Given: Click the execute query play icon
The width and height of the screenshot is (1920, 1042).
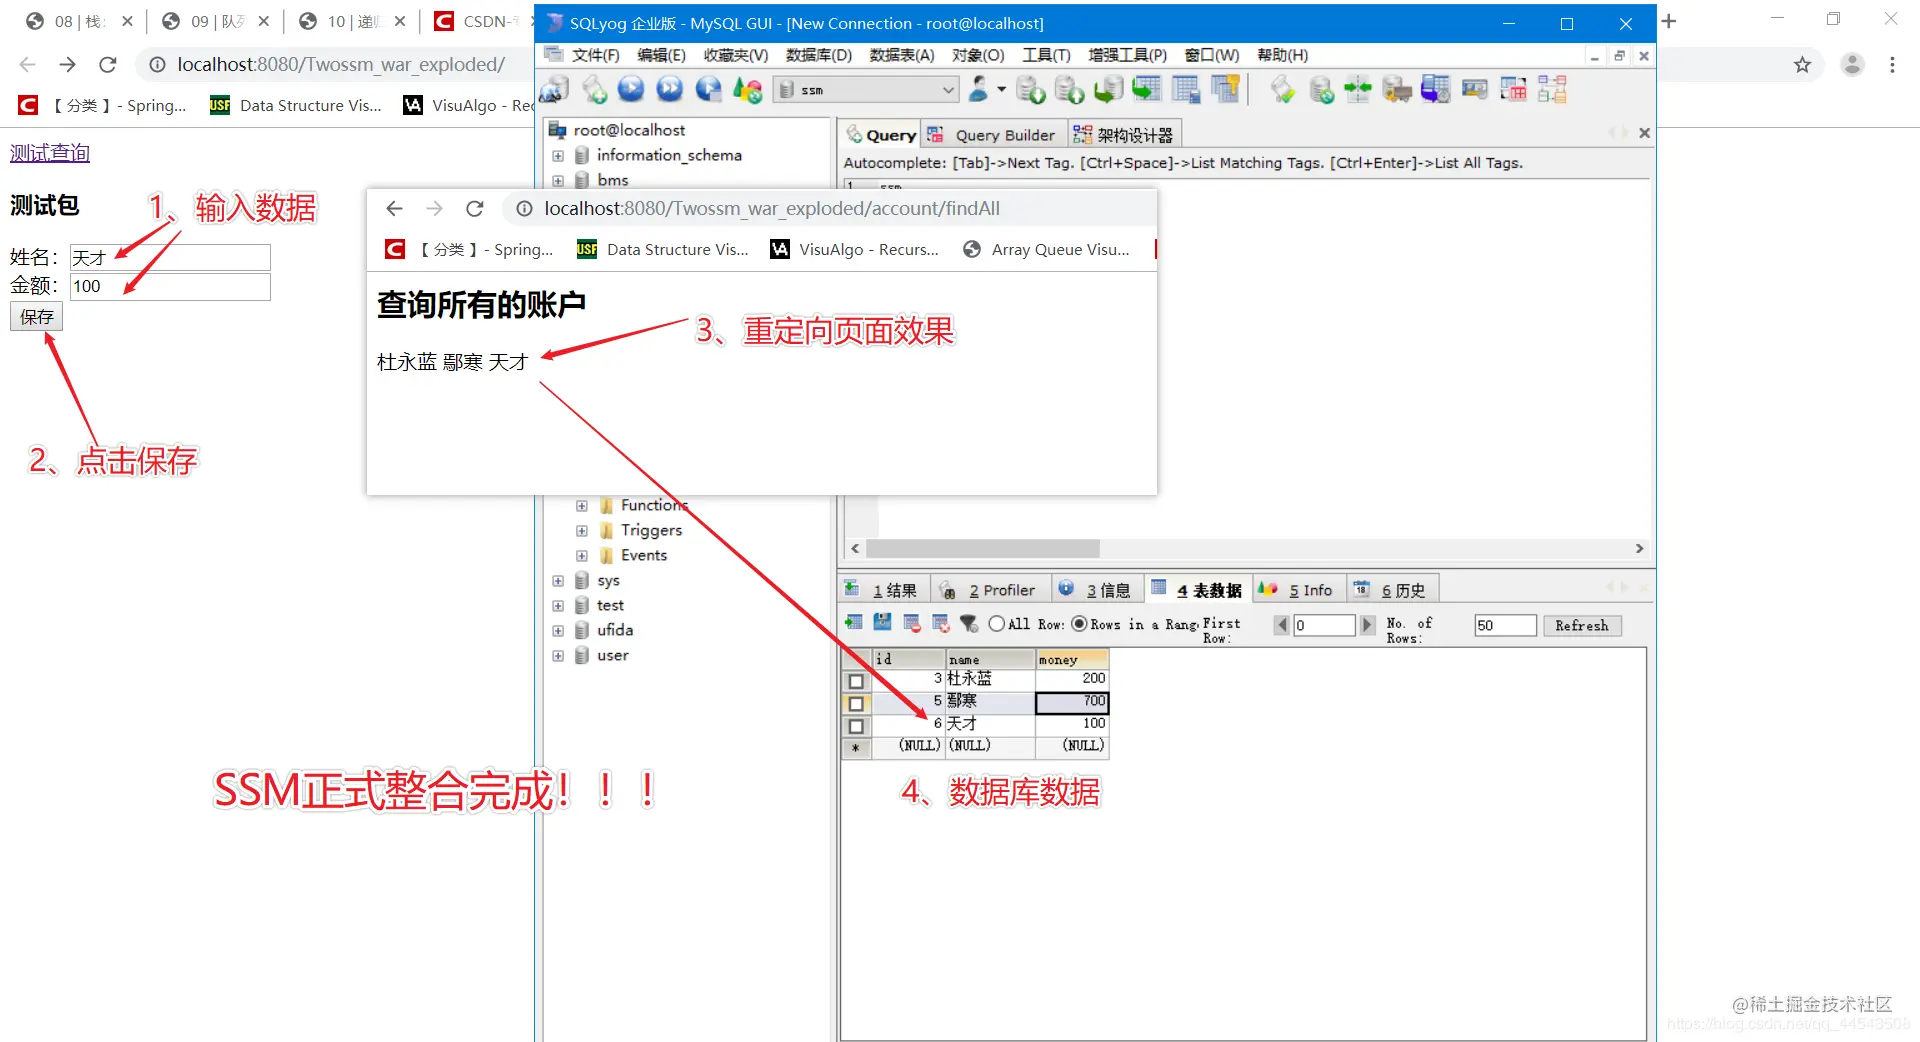Looking at the screenshot, I should pyautogui.click(x=631, y=90).
